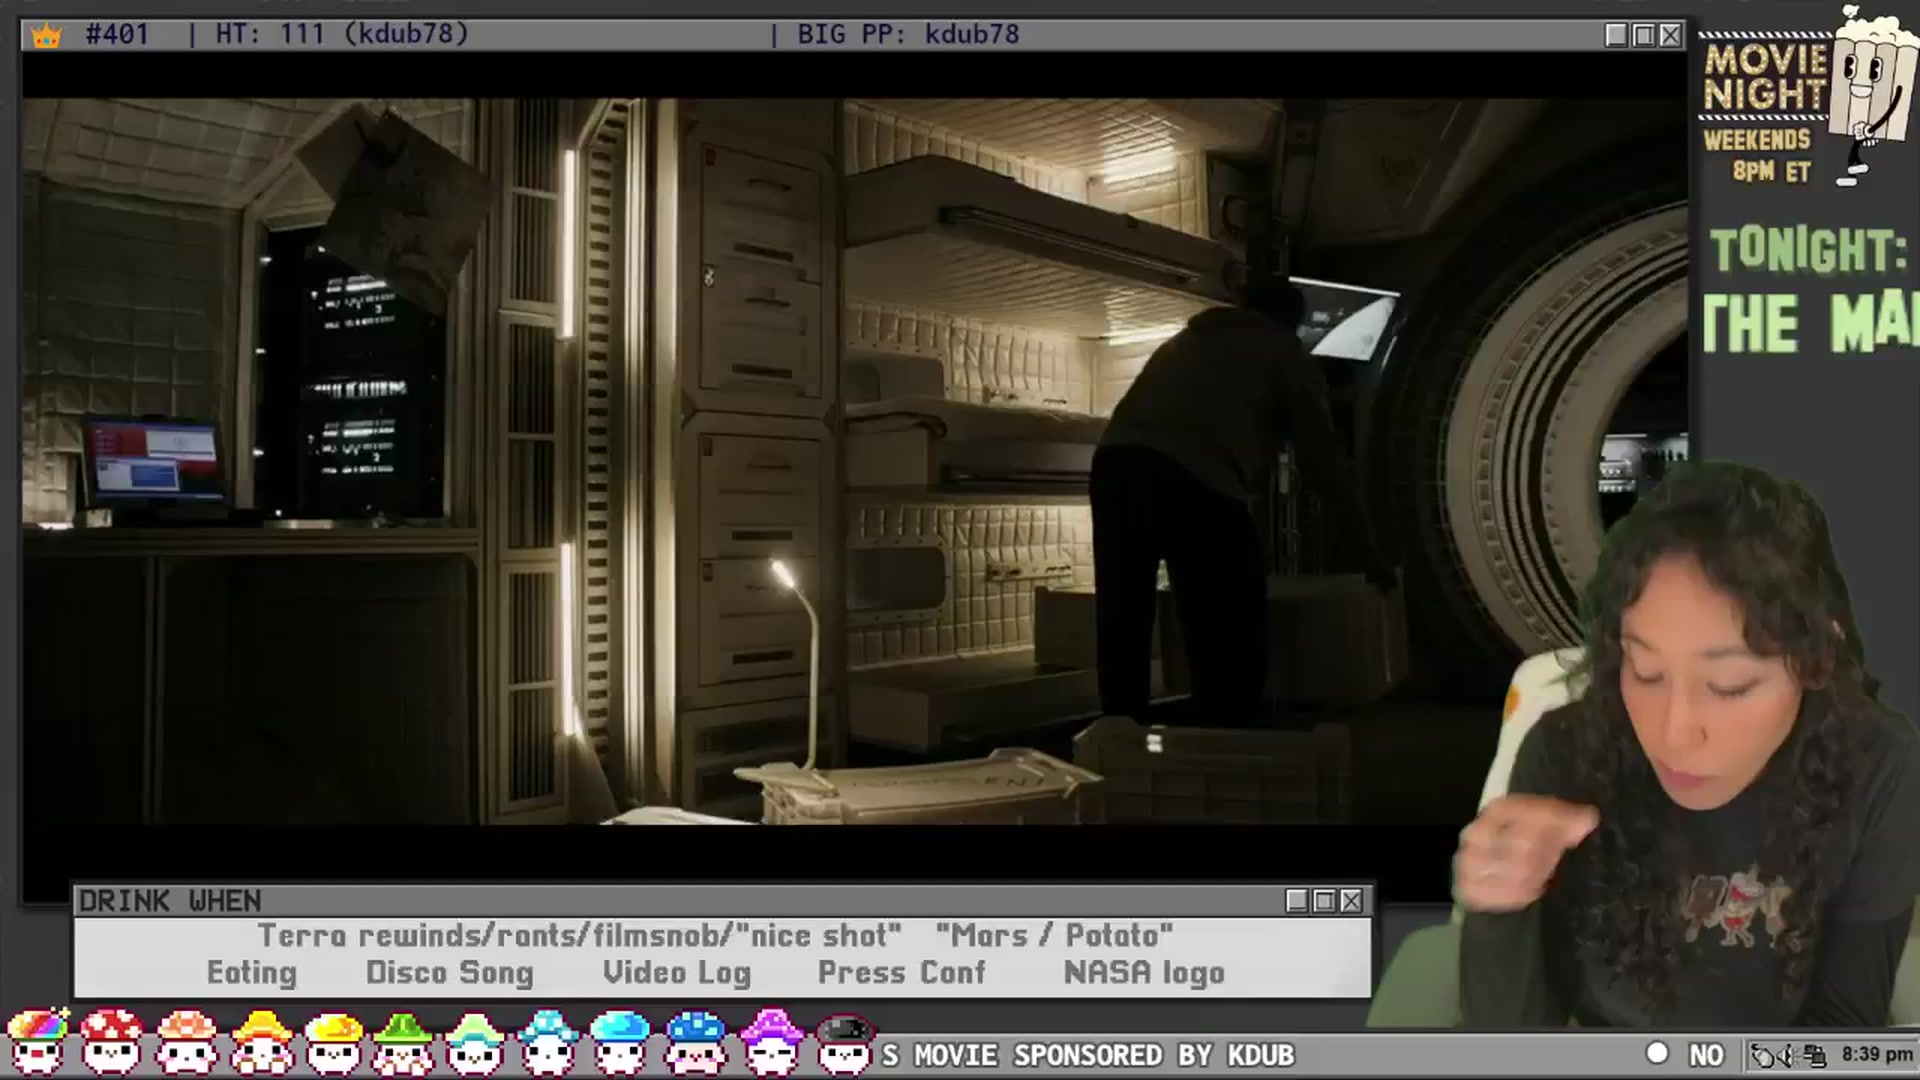Image resolution: width=1920 pixels, height=1080 pixels.
Task: Maximize the DRINK WHEN window
Action: (1324, 901)
